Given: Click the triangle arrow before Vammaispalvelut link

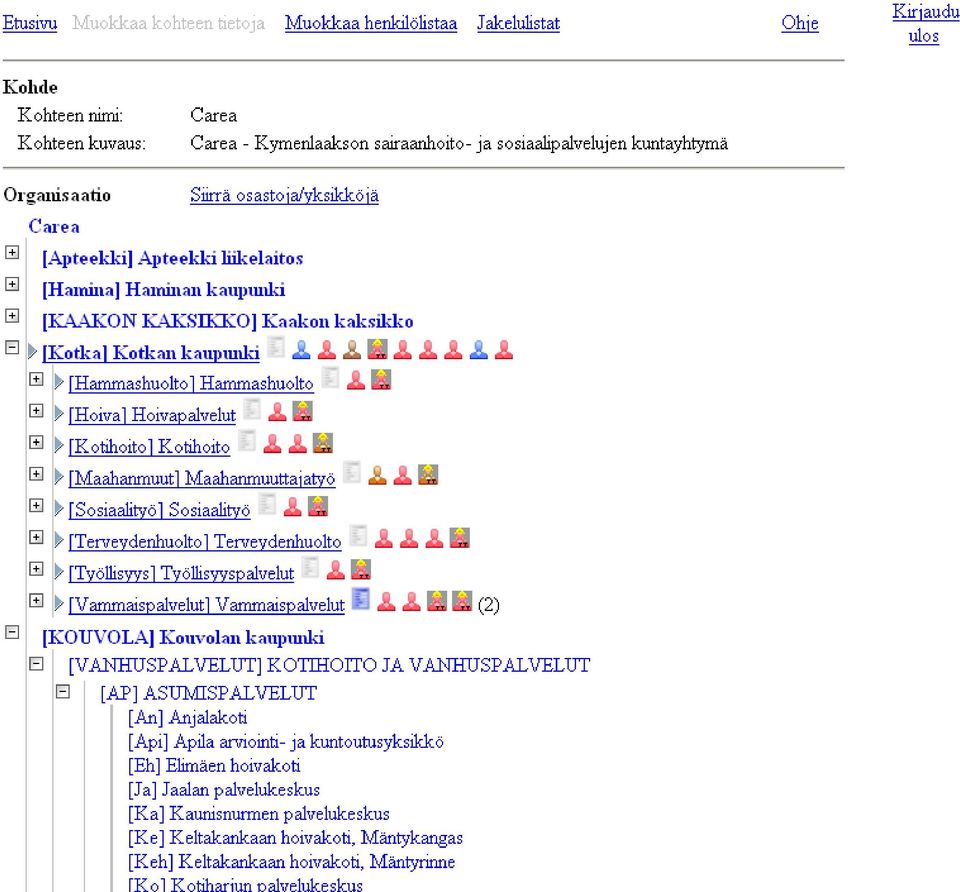Looking at the screenshot, I should click(59, 604).
